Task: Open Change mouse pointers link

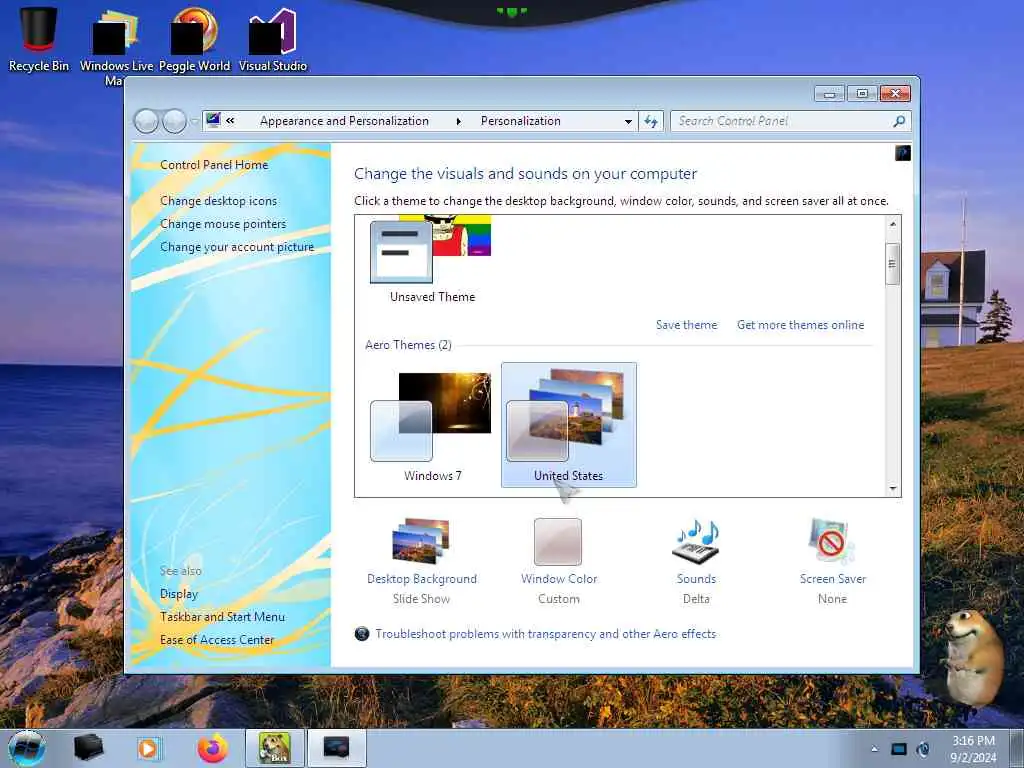Action: pos(223,224)
